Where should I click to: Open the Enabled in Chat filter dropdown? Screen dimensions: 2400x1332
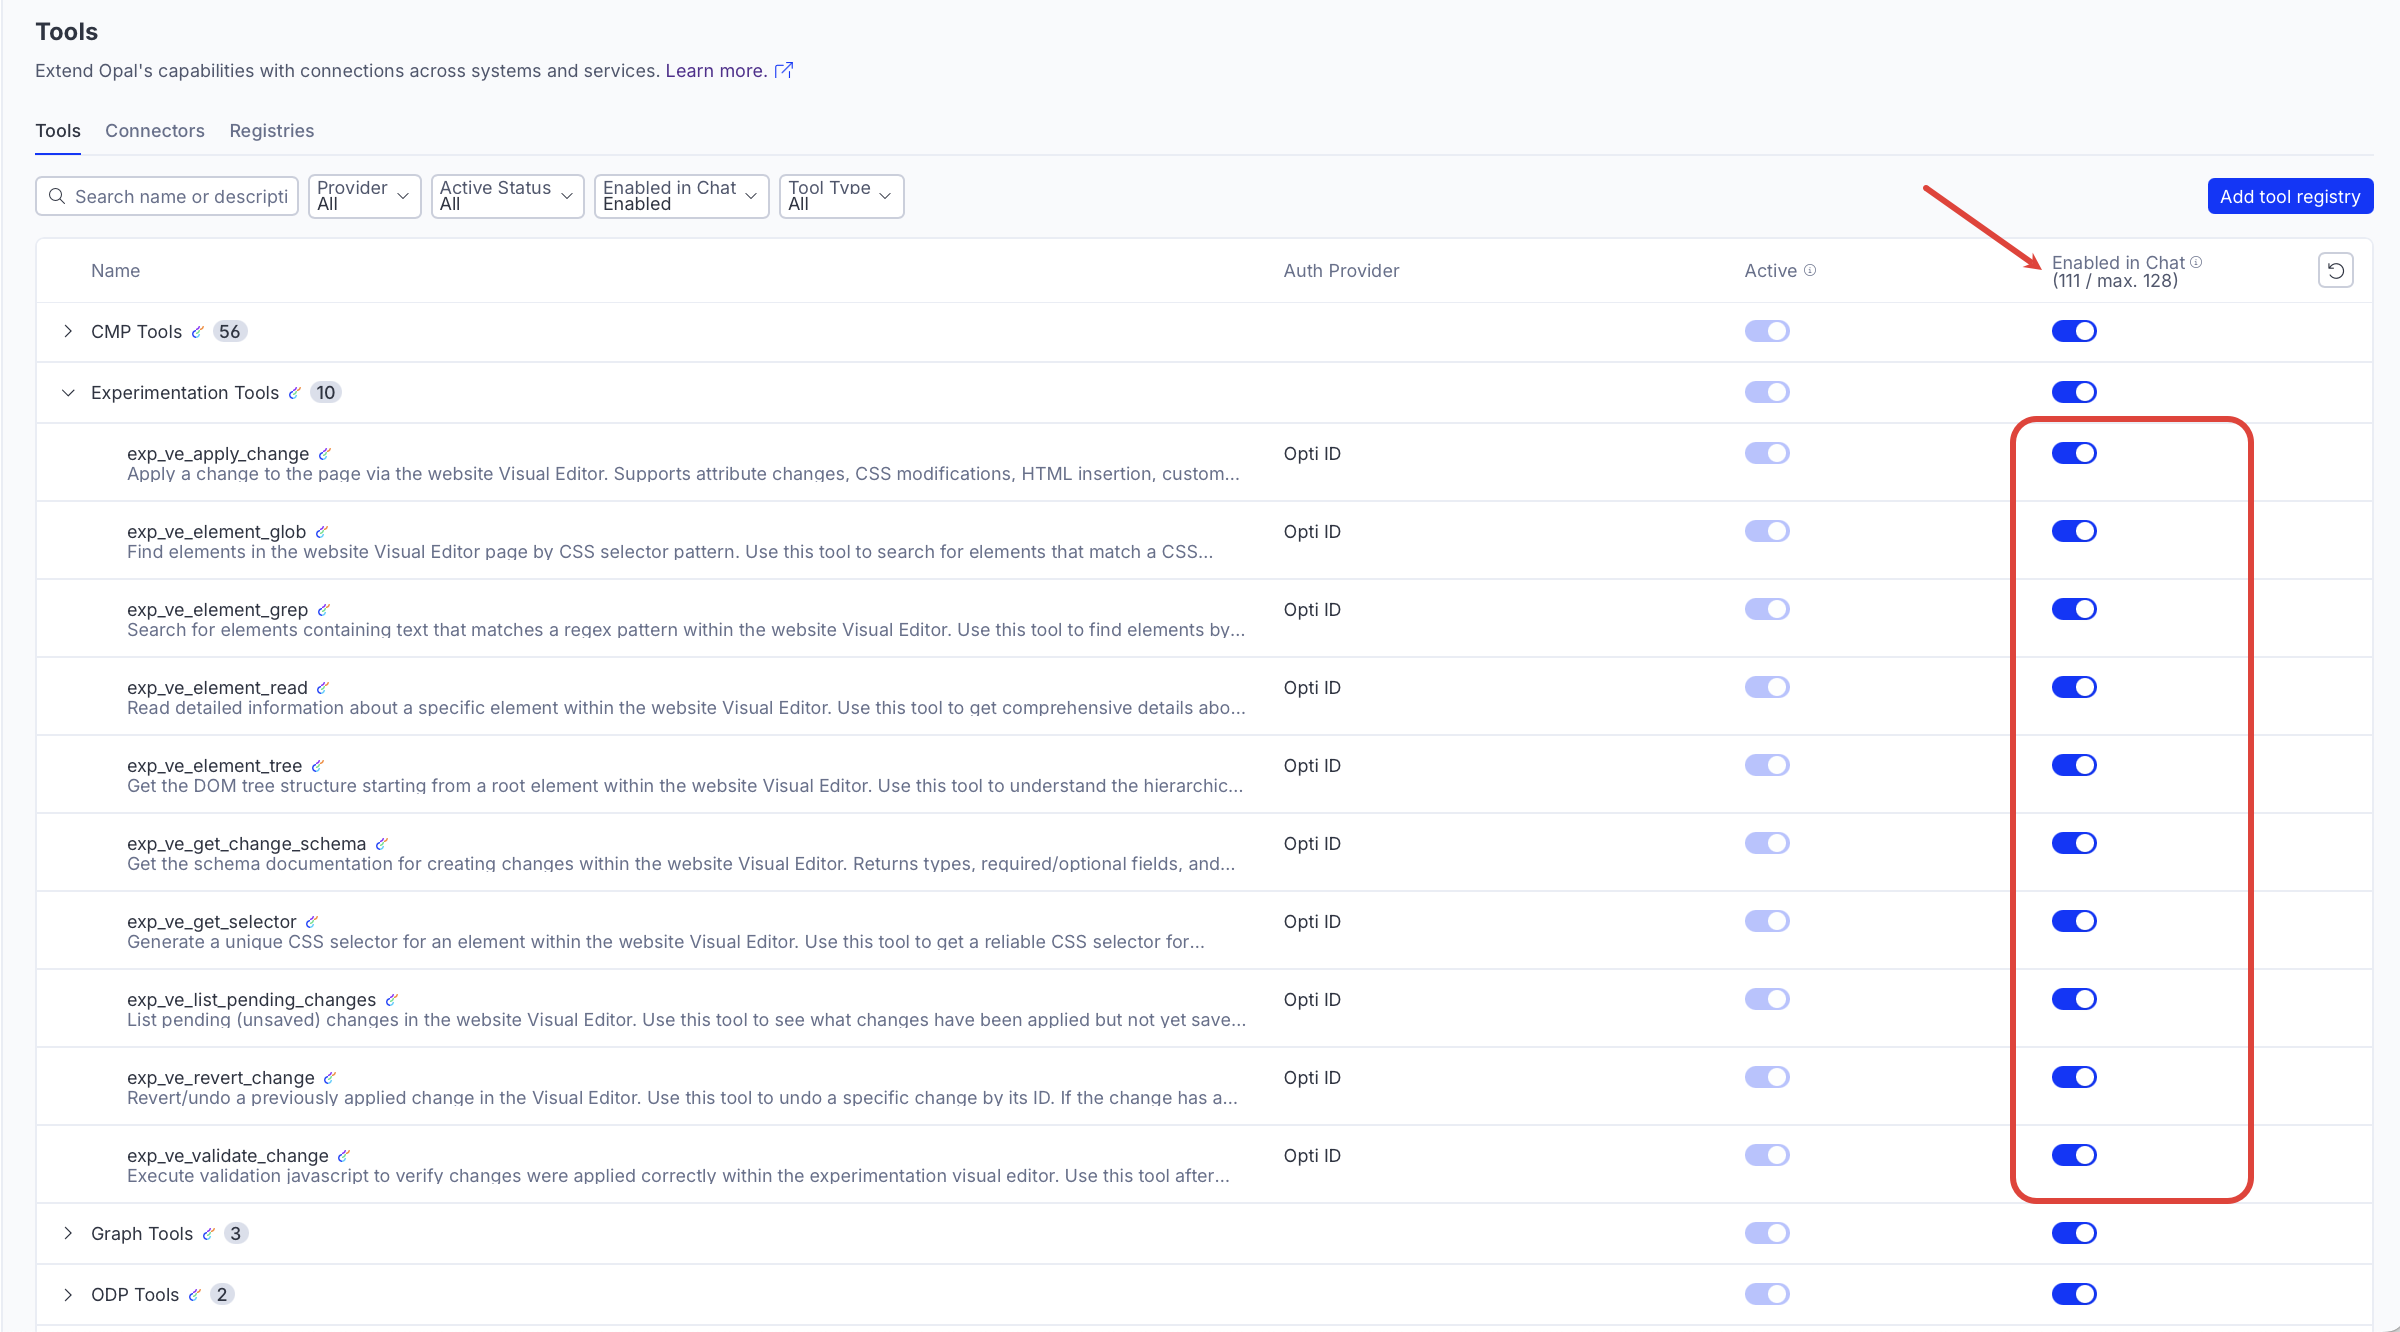[x=680, y=196]
